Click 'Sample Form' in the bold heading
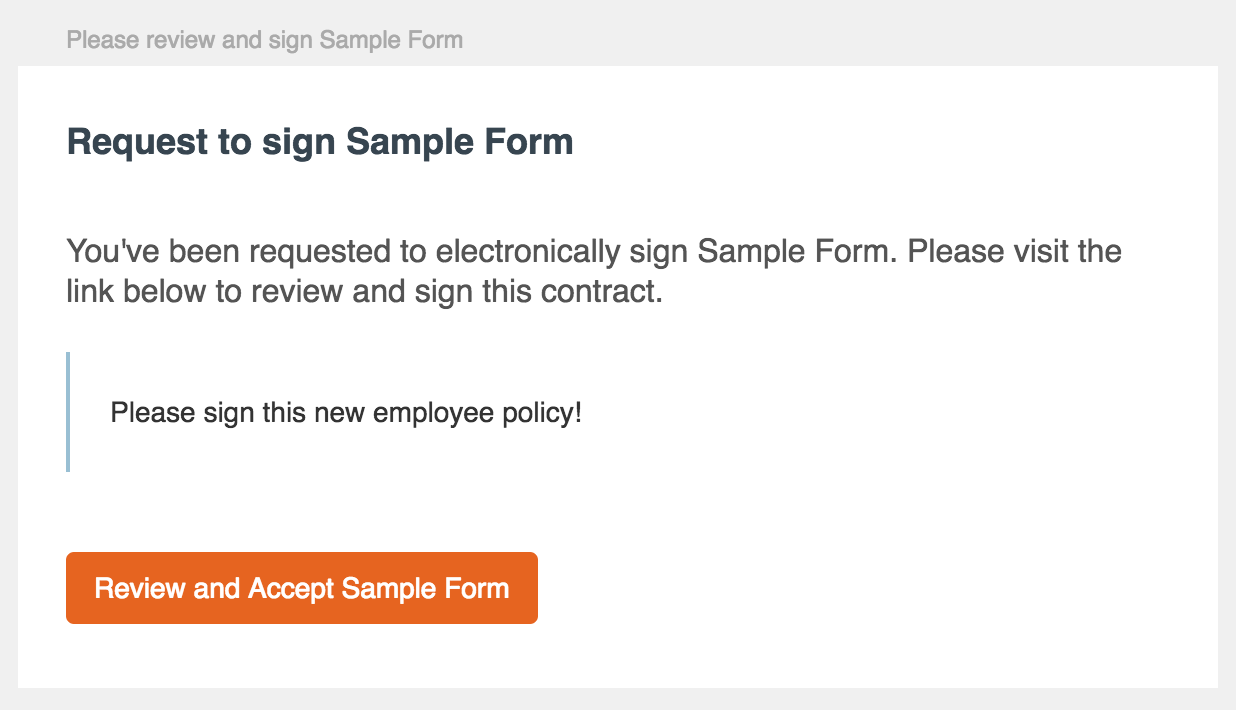The image size is (1236, 710). [x=460, y=142]
